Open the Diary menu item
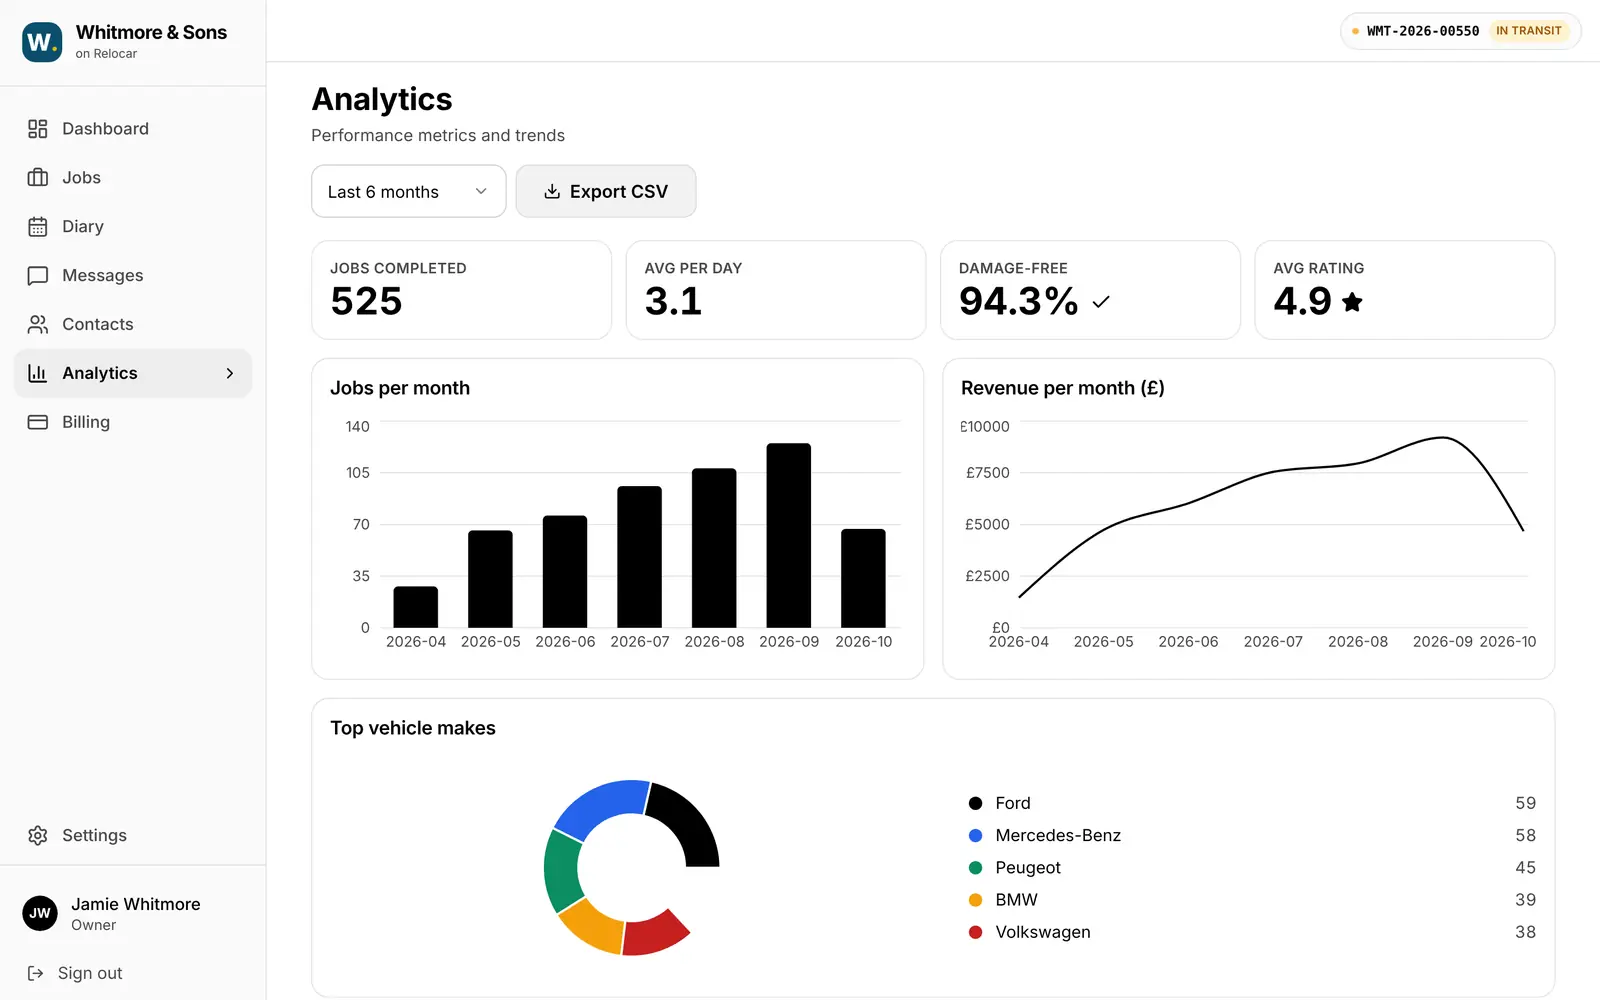This screenshot has width=1600, height=1000. [133, 227]
